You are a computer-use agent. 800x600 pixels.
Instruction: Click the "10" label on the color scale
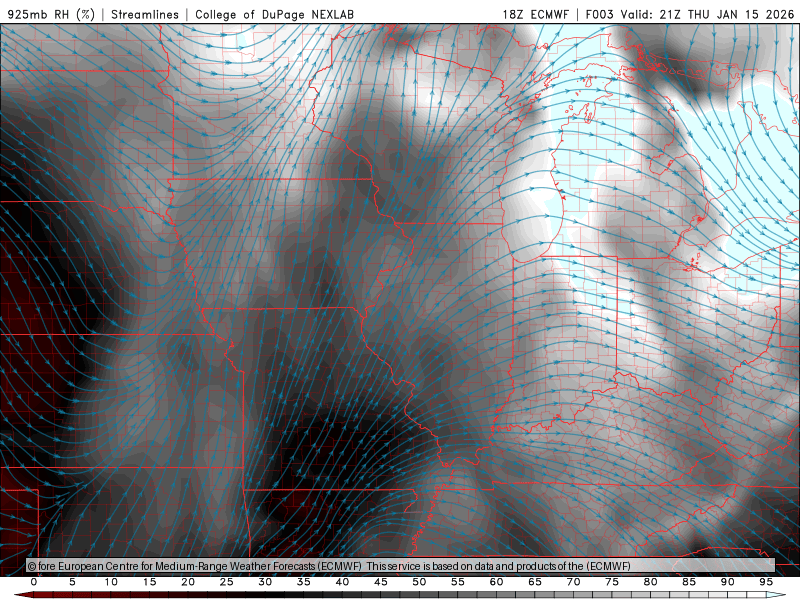(x=111, y=582)
